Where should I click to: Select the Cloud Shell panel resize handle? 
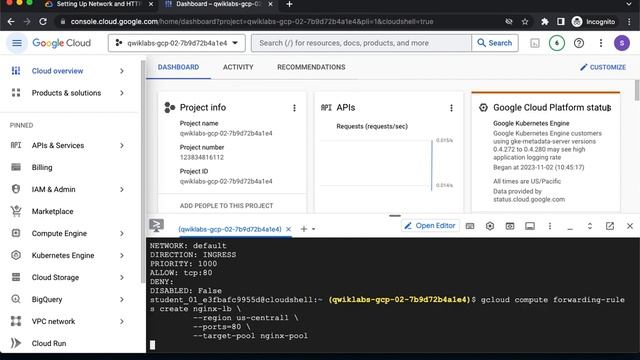[x=395, y=216]
